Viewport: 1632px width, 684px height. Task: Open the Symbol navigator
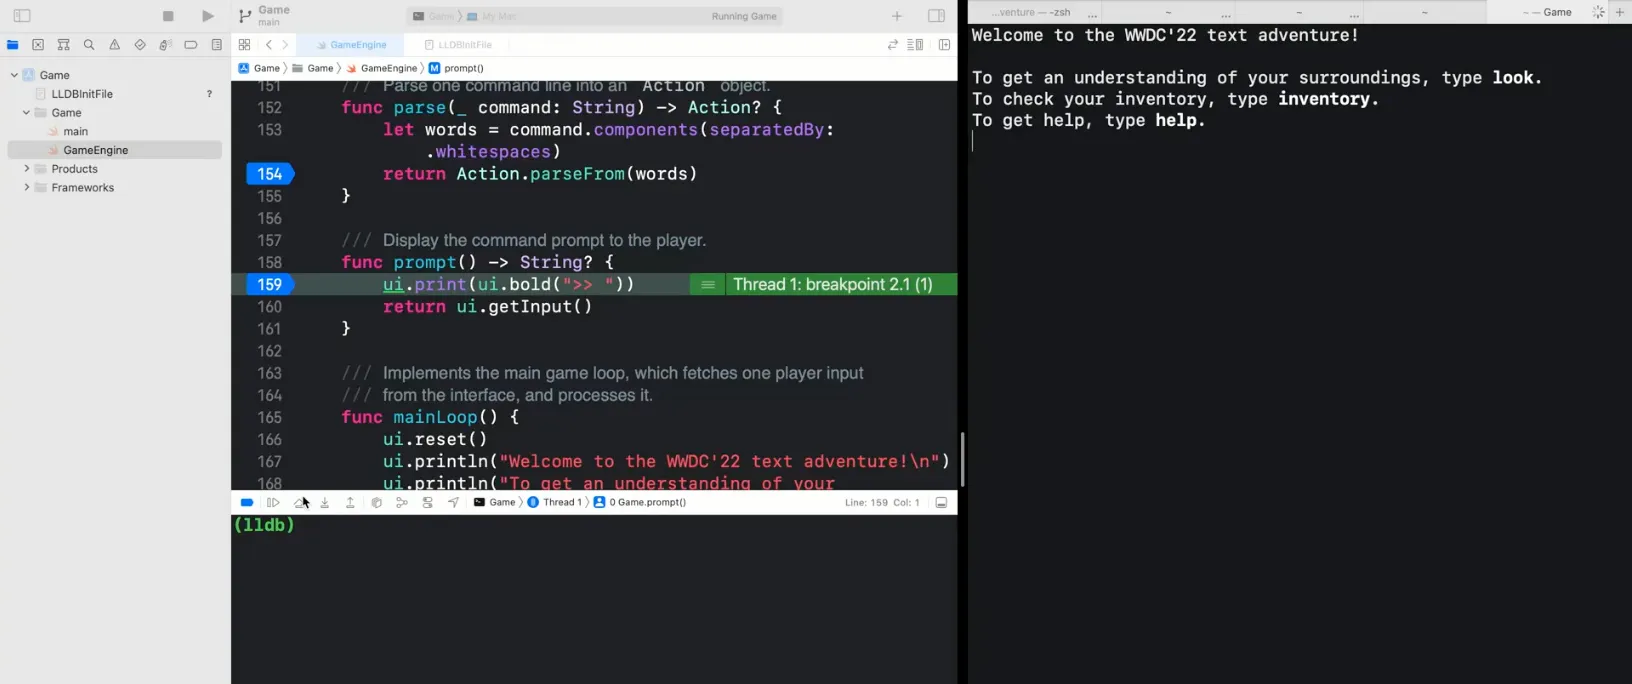[63, 45]
